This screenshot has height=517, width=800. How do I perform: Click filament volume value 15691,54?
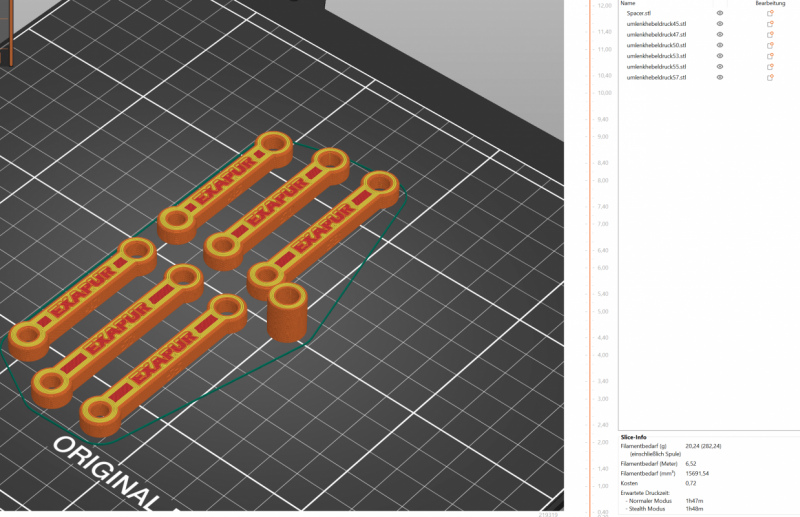tap(697, 474)
